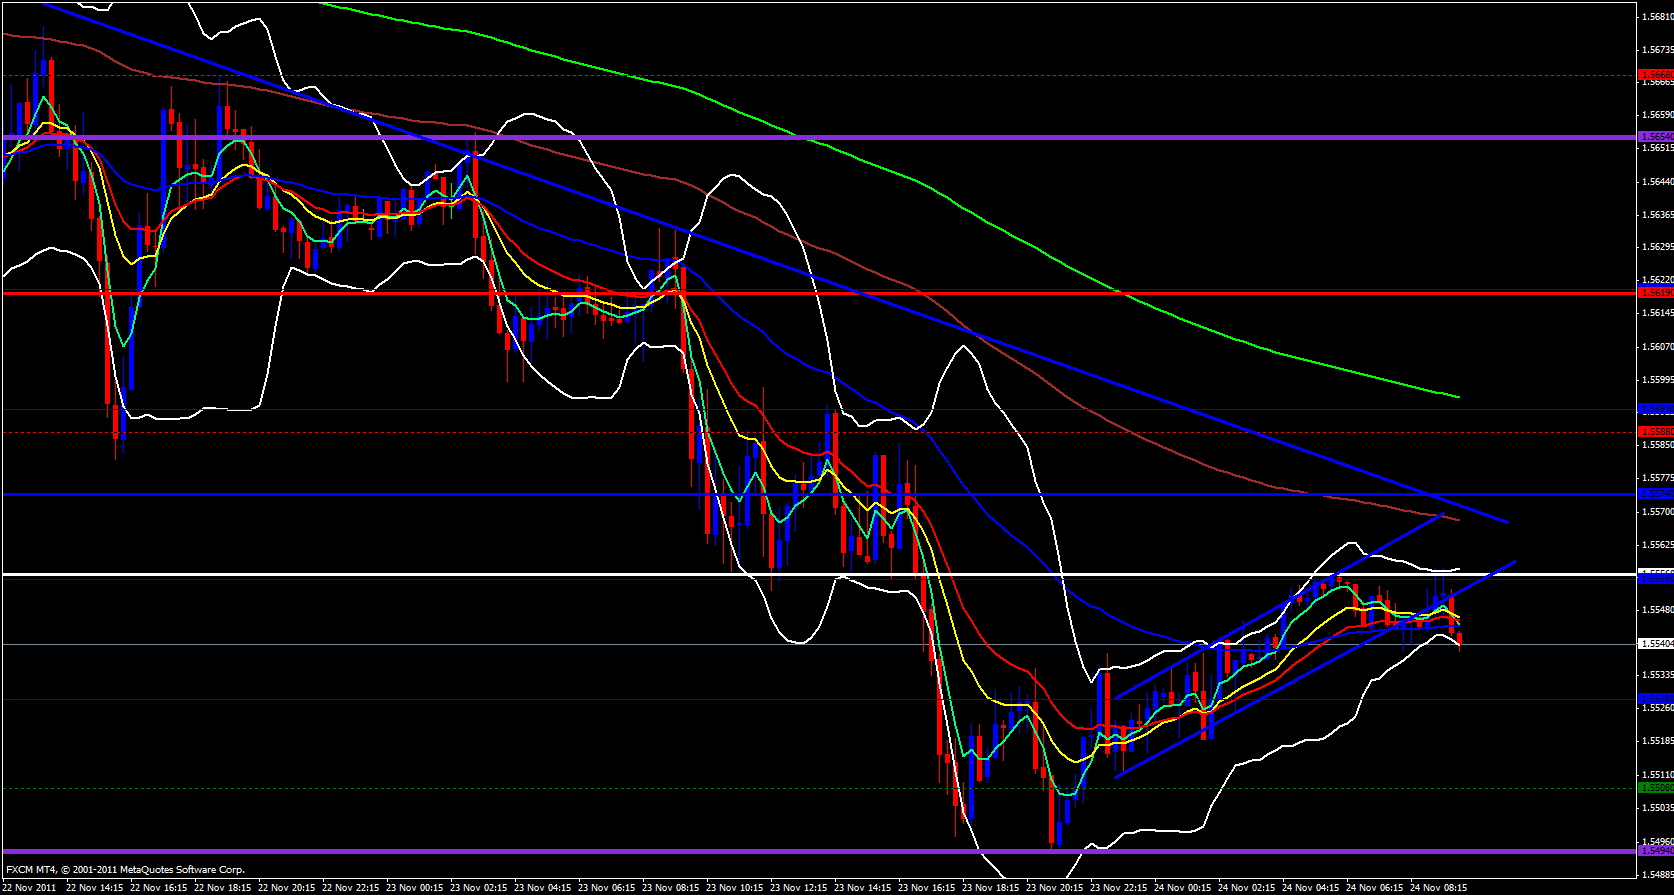Click the 1.56220 price scale label

(1657, 280)
